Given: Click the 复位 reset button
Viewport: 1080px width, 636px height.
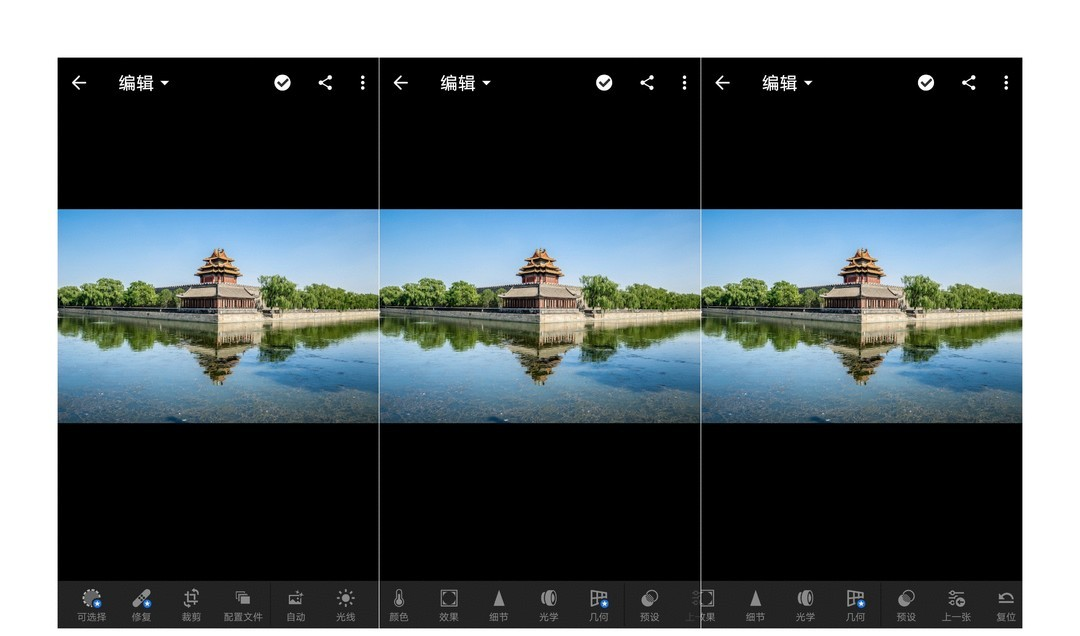Looking at the screenshot, I should (1006, 604).
